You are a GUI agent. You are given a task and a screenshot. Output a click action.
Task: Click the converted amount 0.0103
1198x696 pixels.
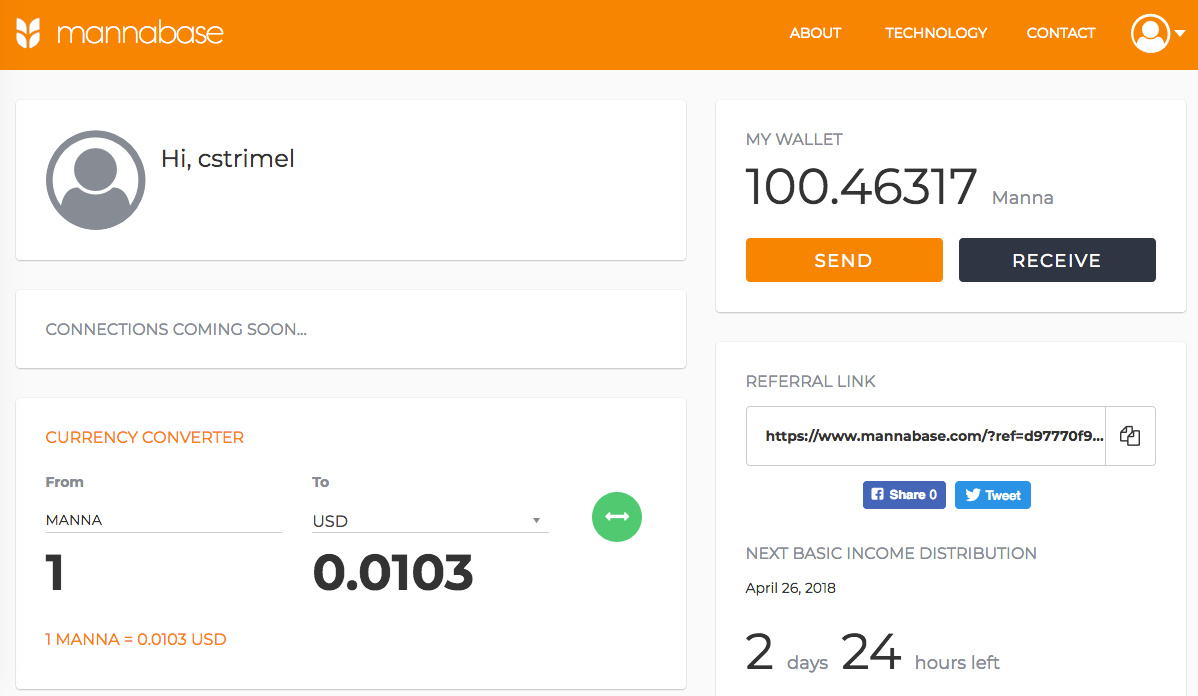[393, 573]
